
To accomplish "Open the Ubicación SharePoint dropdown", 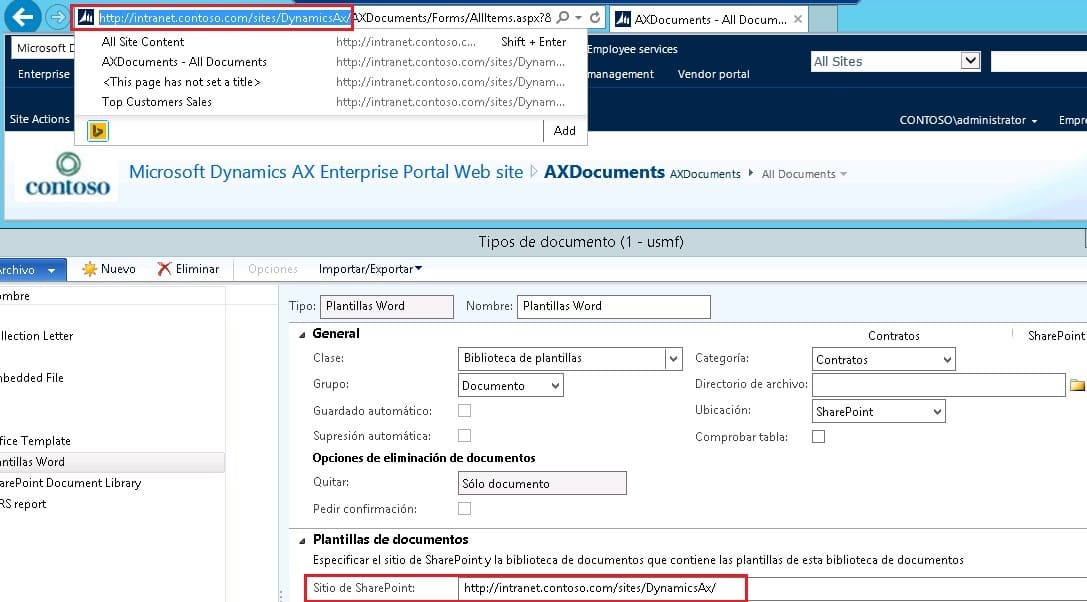I will point(936,411).
